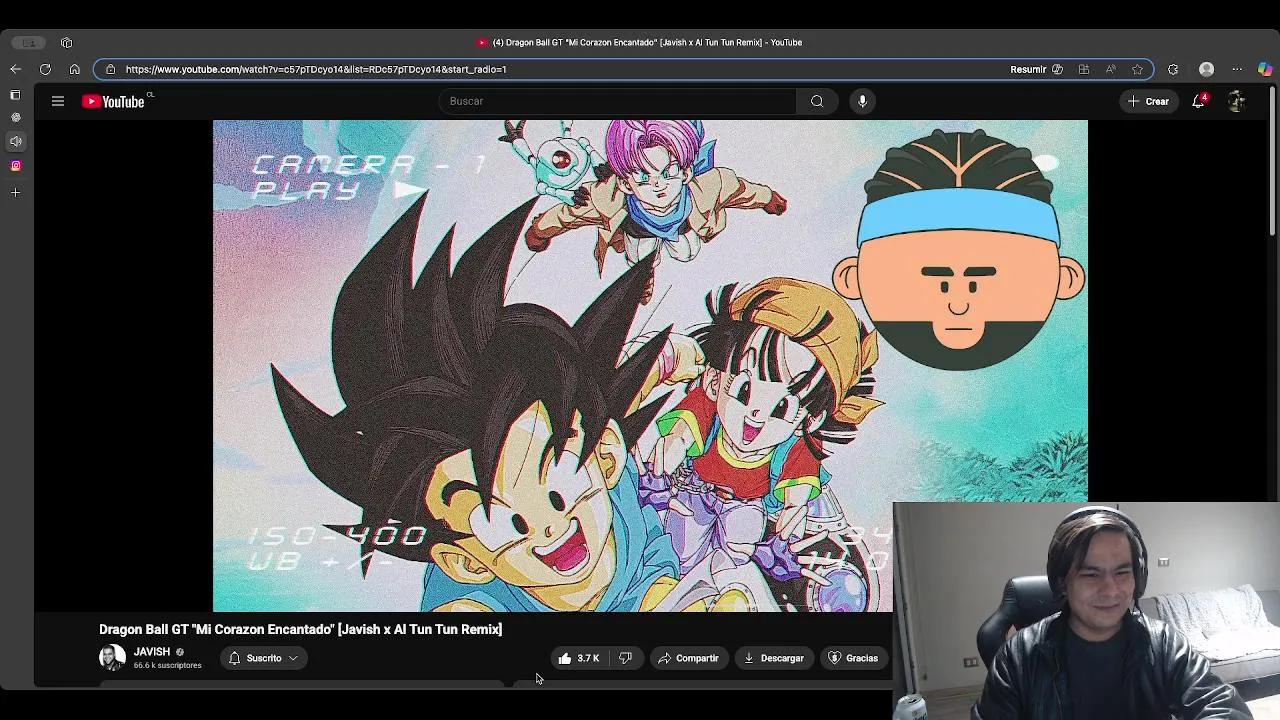1280x720 pixels.
Task: Select the URL in address bar
Action: point(316,69)
